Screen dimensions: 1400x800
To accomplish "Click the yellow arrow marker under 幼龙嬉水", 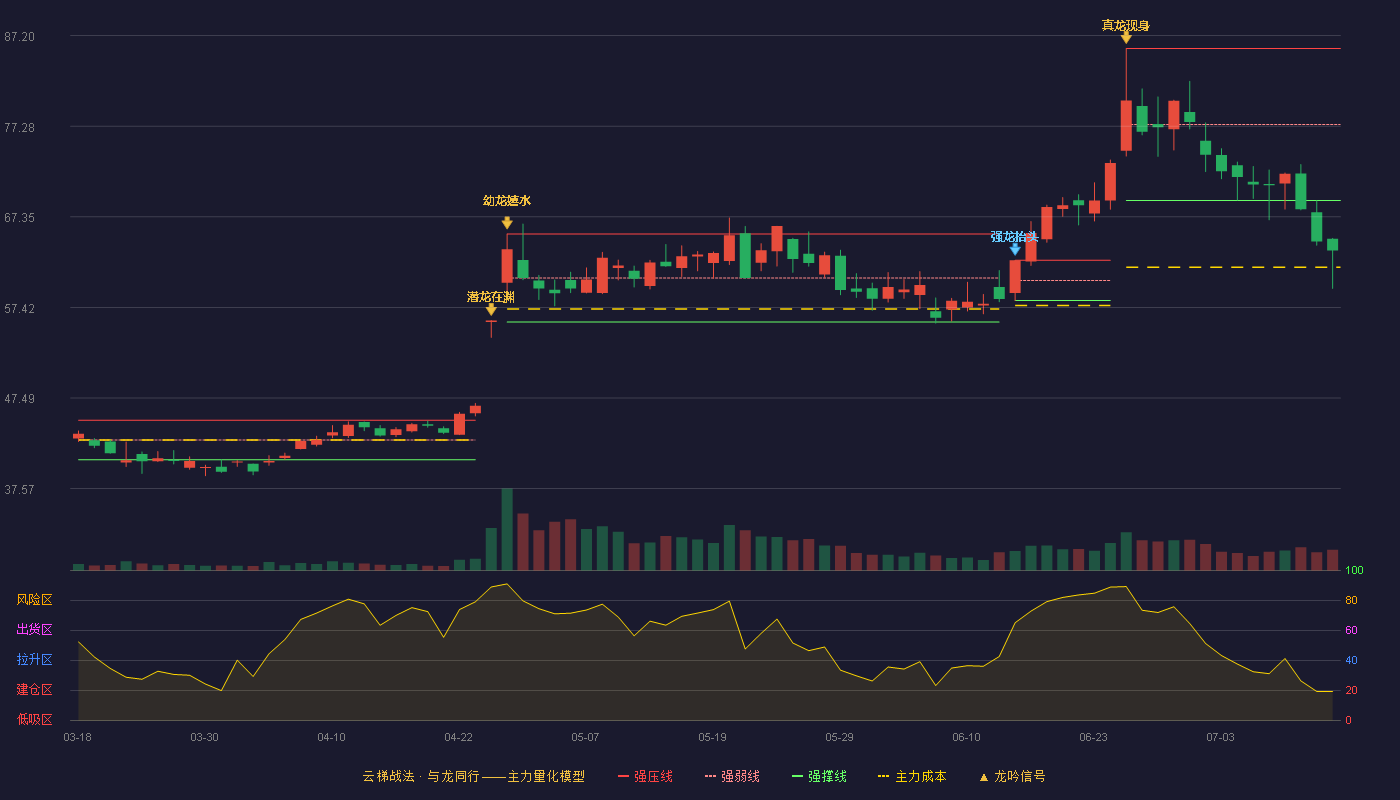I will click(x=507, y=223).
